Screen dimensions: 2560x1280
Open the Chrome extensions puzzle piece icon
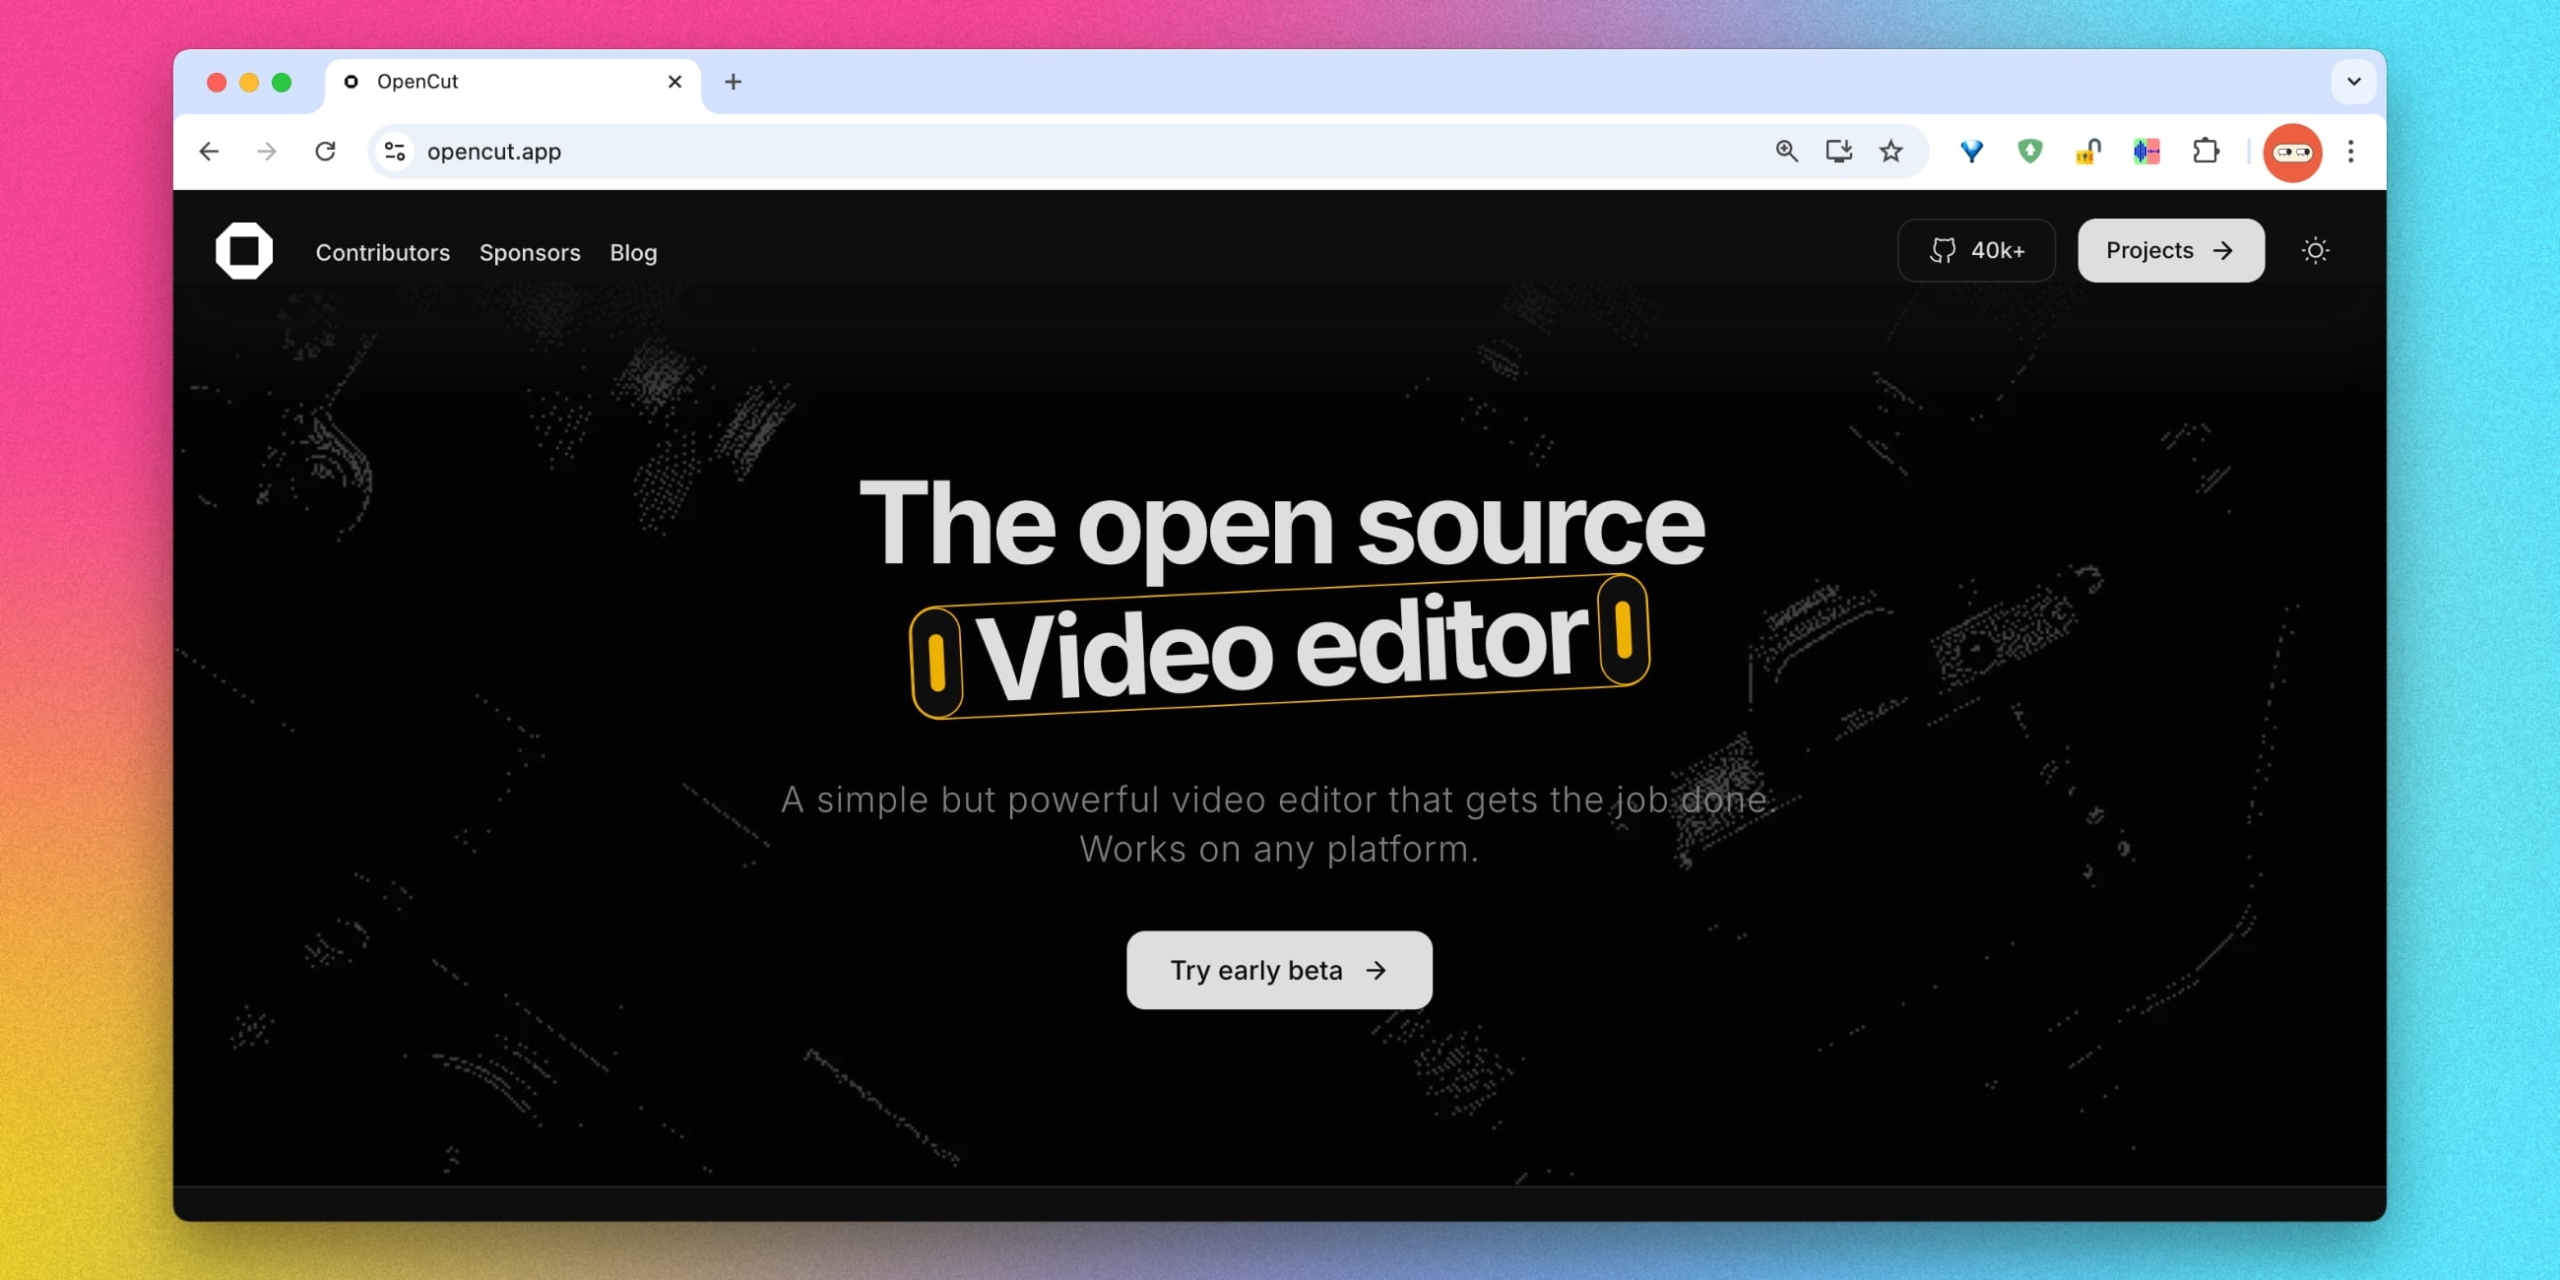2206,151
